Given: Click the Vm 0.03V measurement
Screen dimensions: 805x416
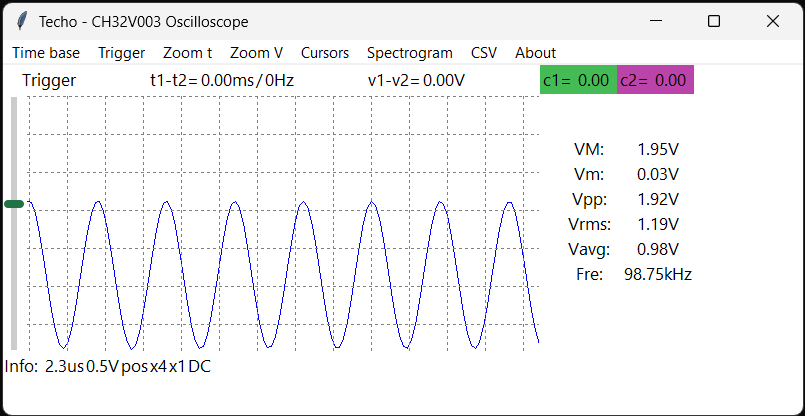Looking at the screenshot, I should (627, 175).
